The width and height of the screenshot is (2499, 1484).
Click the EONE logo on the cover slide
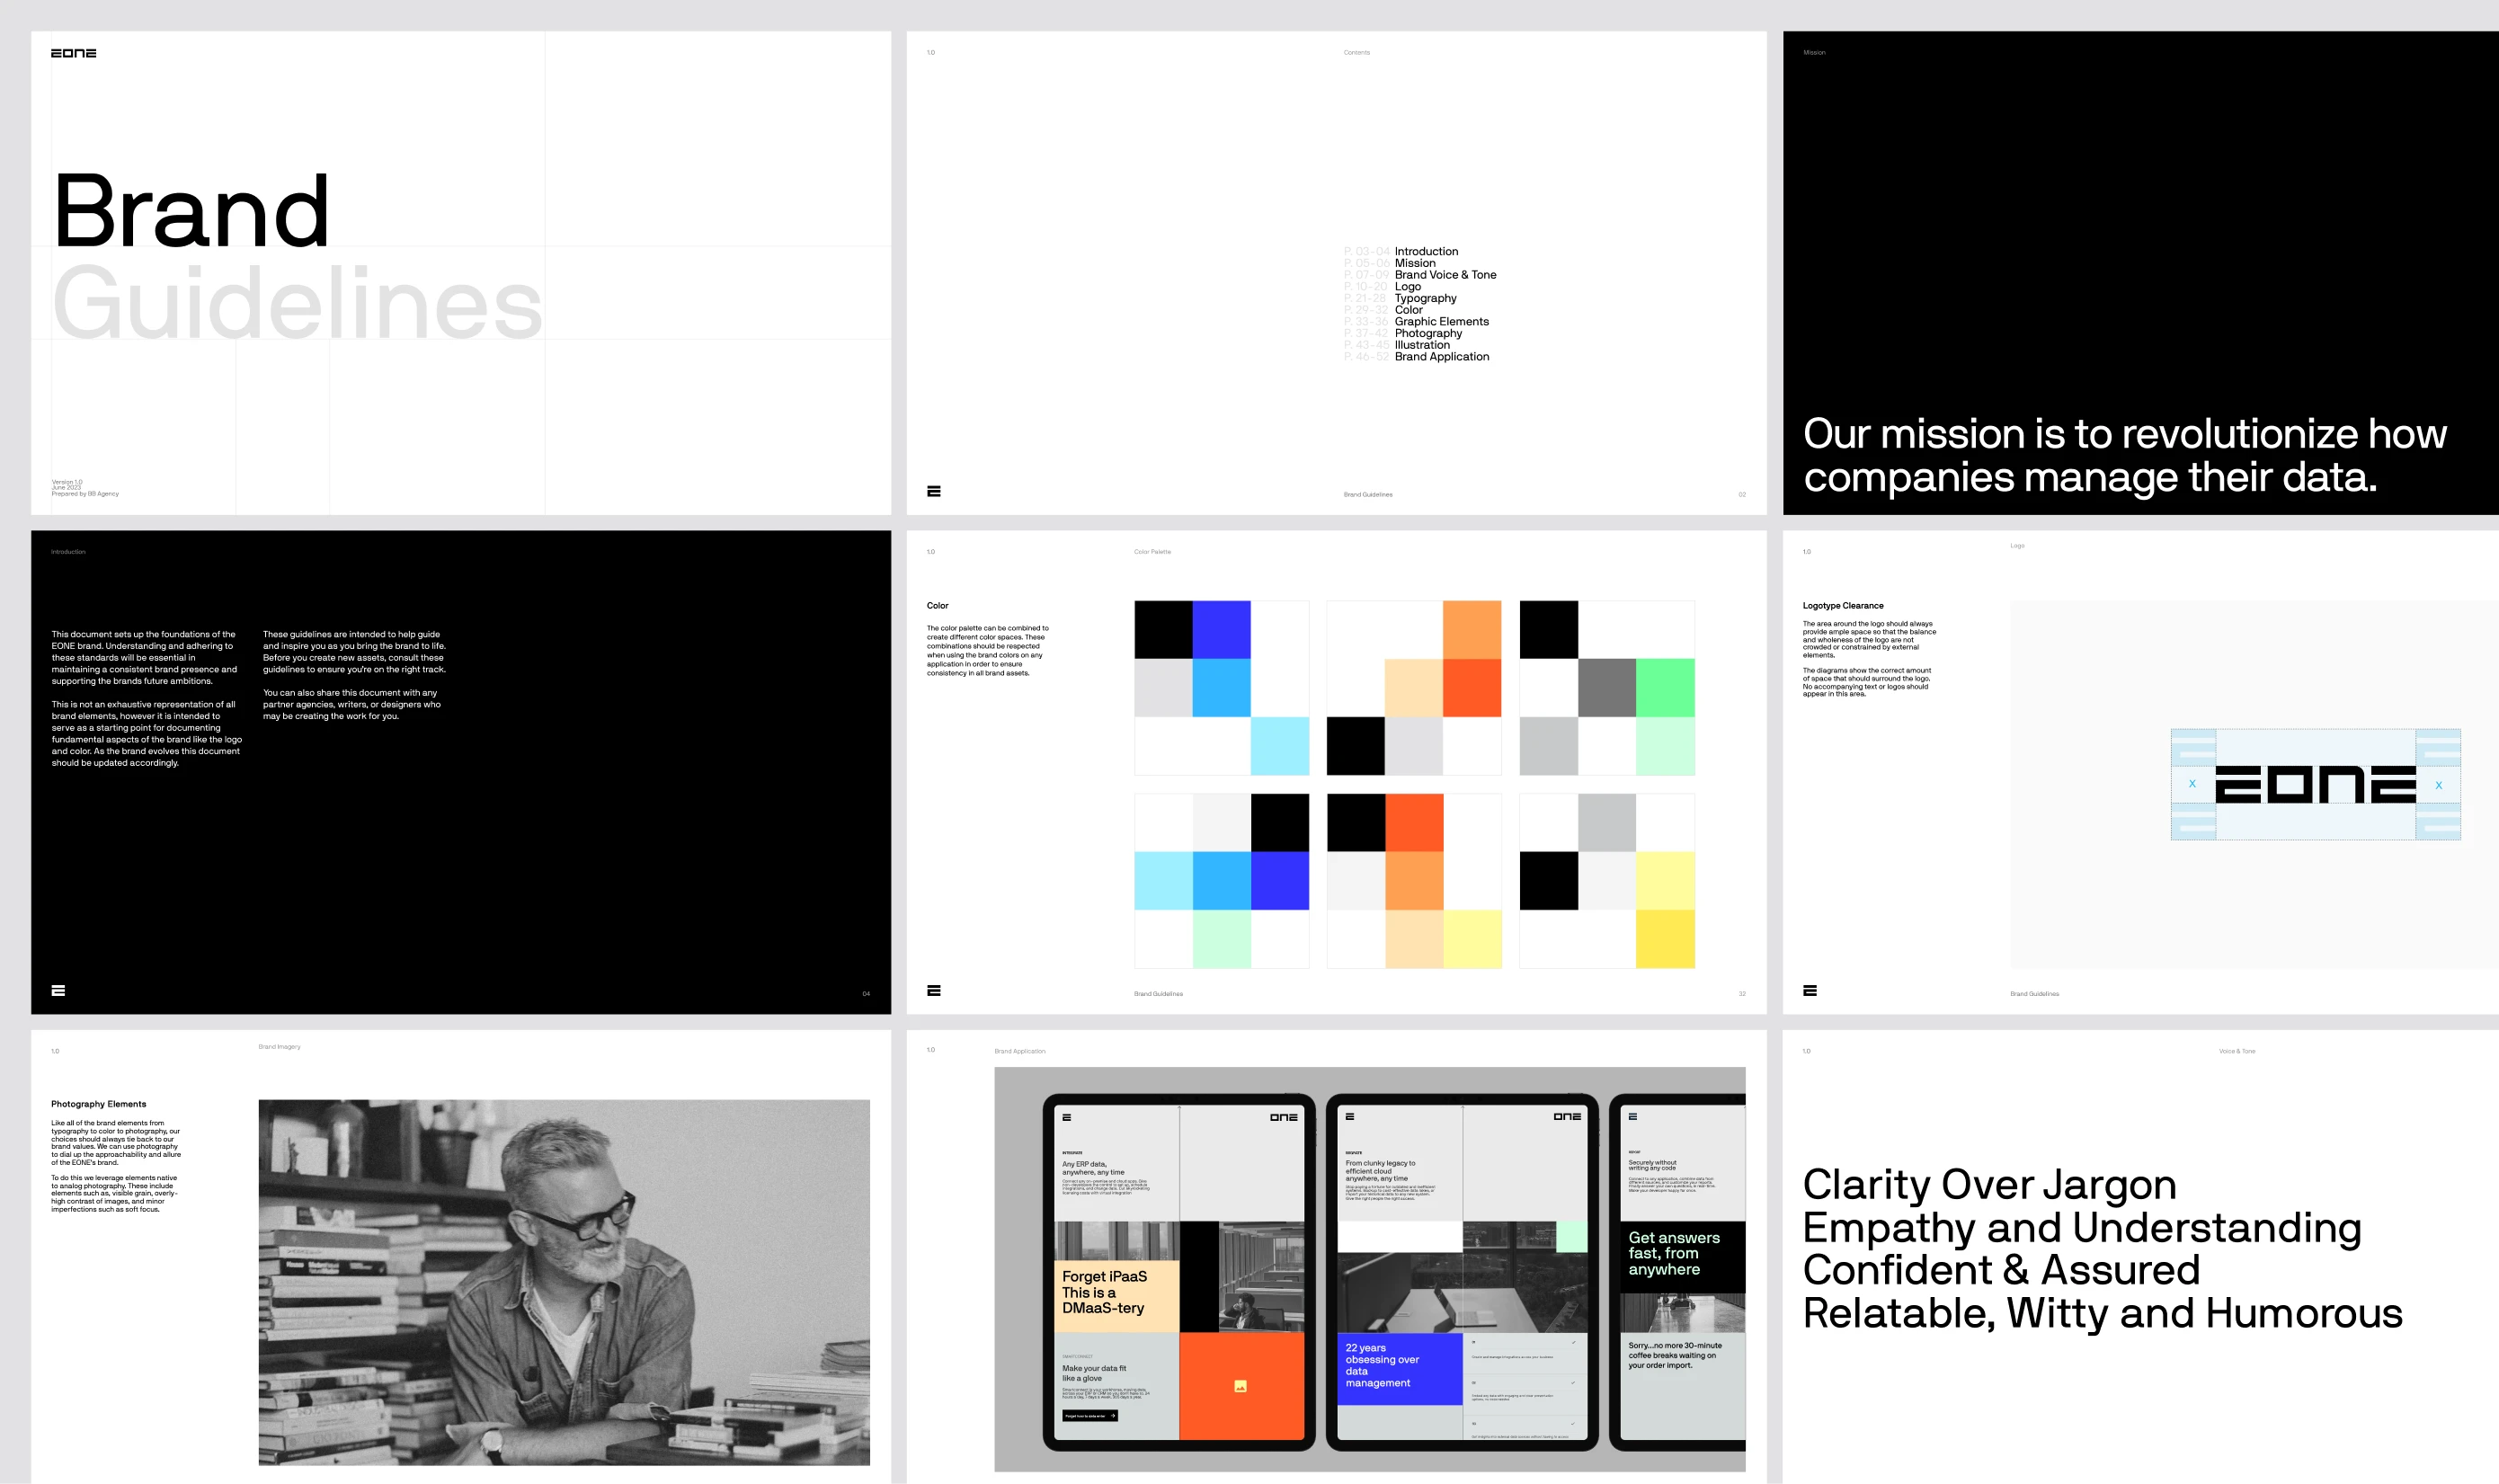pos(73,53)
